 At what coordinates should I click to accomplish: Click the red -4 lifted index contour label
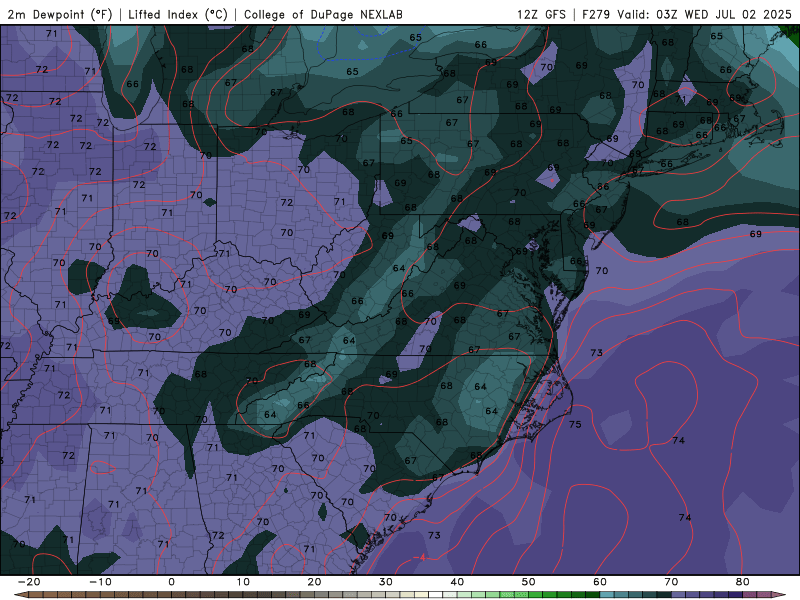tap(421, 558)
